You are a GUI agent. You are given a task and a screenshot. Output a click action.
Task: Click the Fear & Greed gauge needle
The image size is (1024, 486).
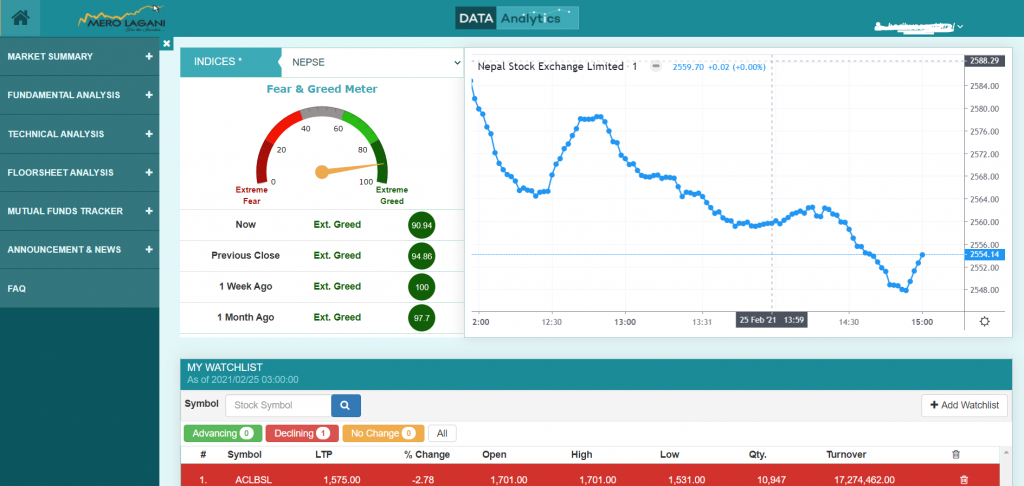point(351,168)
